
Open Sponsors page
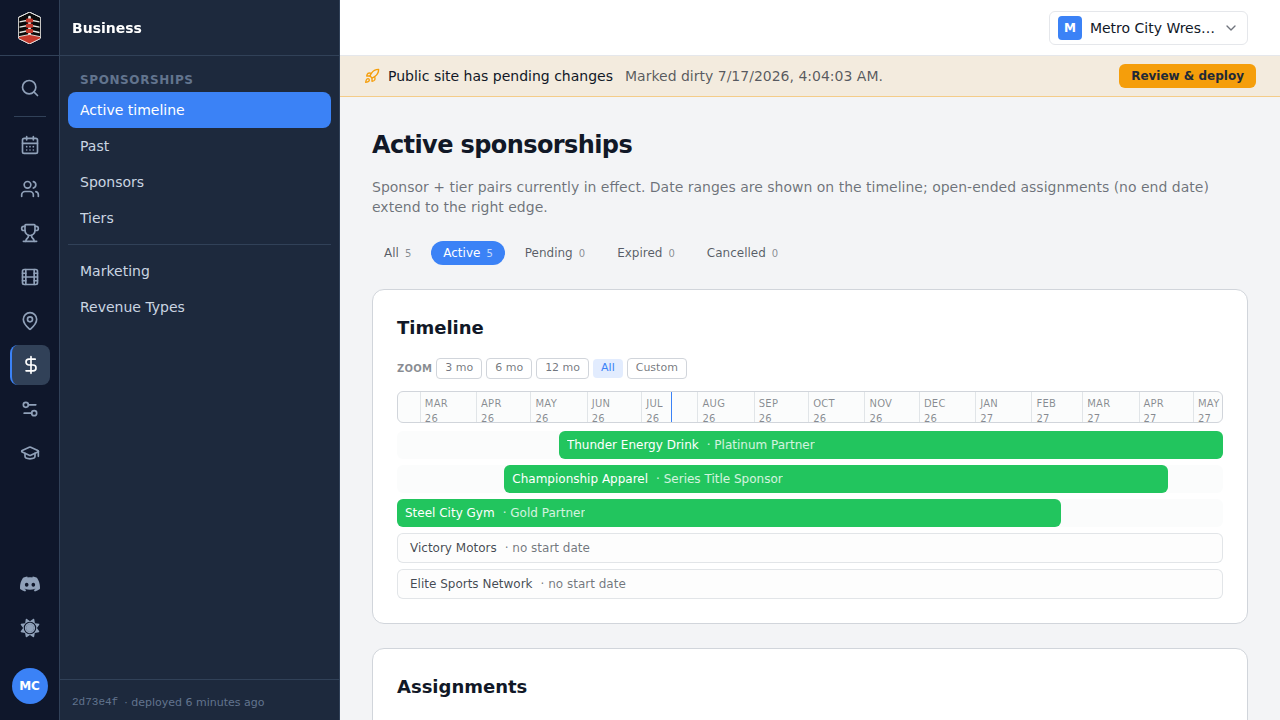tap(199, 182)
